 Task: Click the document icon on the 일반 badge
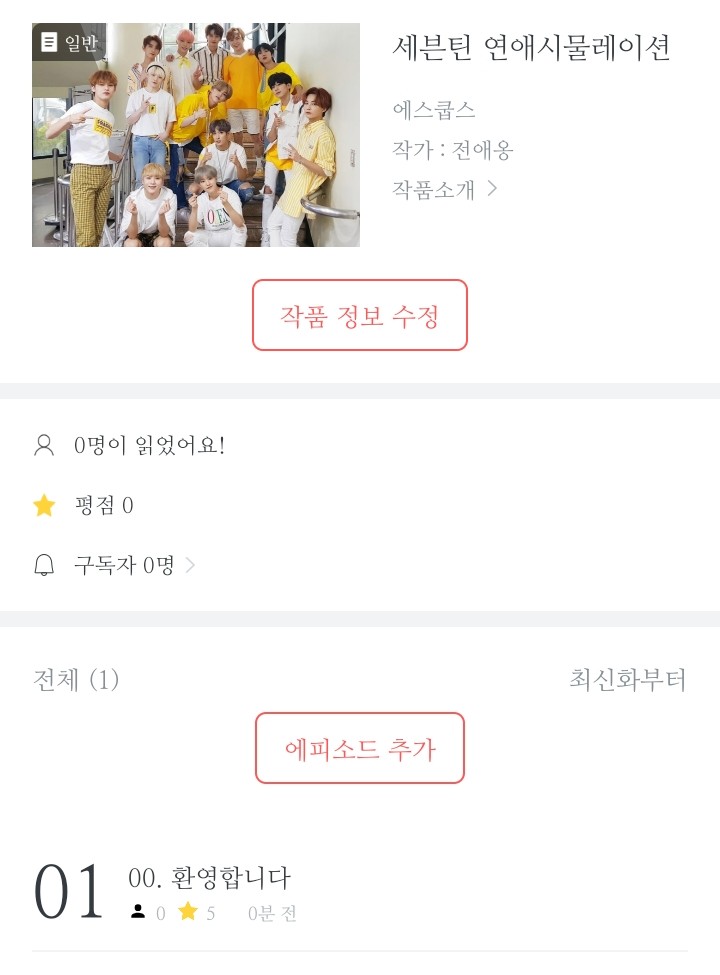tap(49, 42)
